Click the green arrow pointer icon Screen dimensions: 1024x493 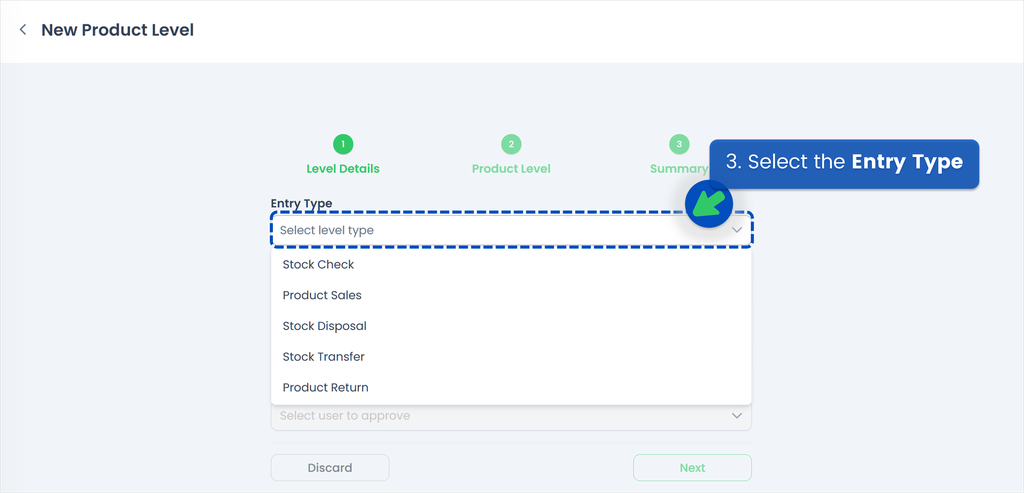coord(709,203)
